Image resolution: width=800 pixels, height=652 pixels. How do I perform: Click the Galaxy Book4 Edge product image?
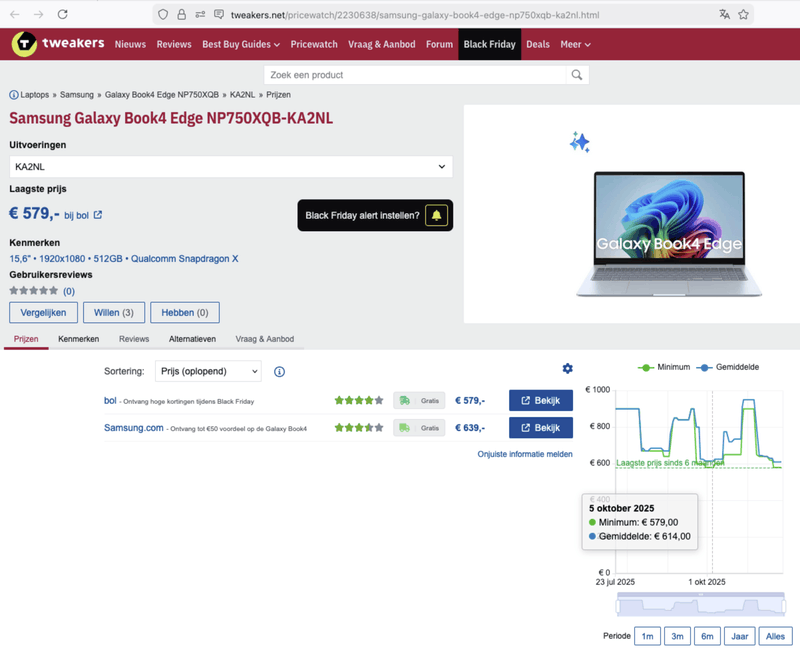coord(669,234)
